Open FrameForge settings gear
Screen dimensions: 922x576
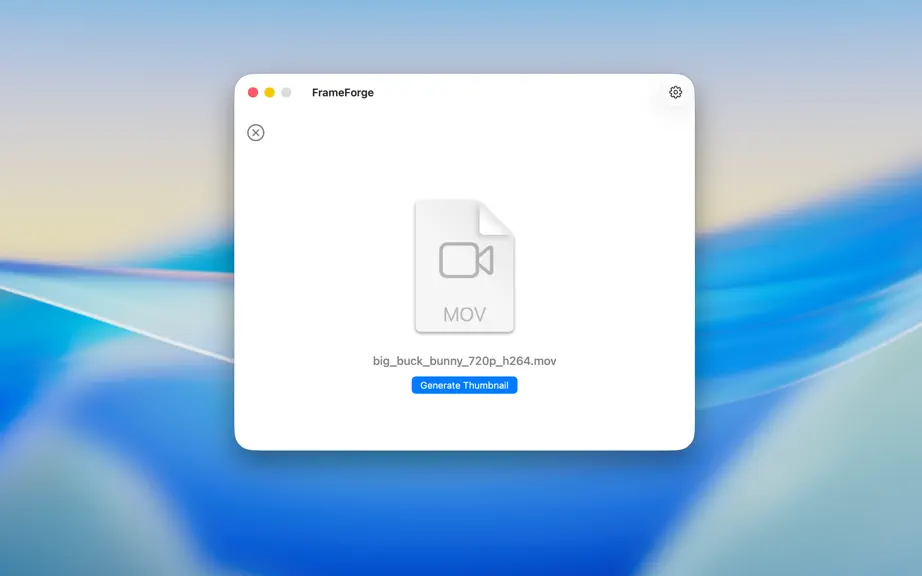click(675, 92)
